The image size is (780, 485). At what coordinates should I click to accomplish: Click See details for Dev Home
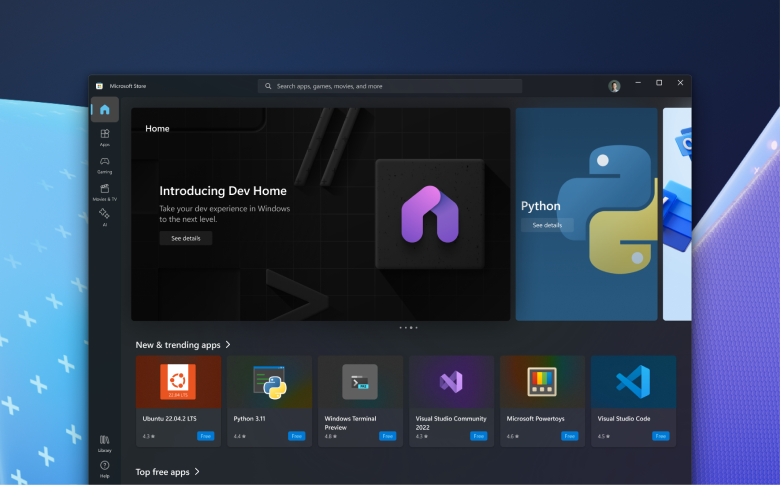pos(186,238)
